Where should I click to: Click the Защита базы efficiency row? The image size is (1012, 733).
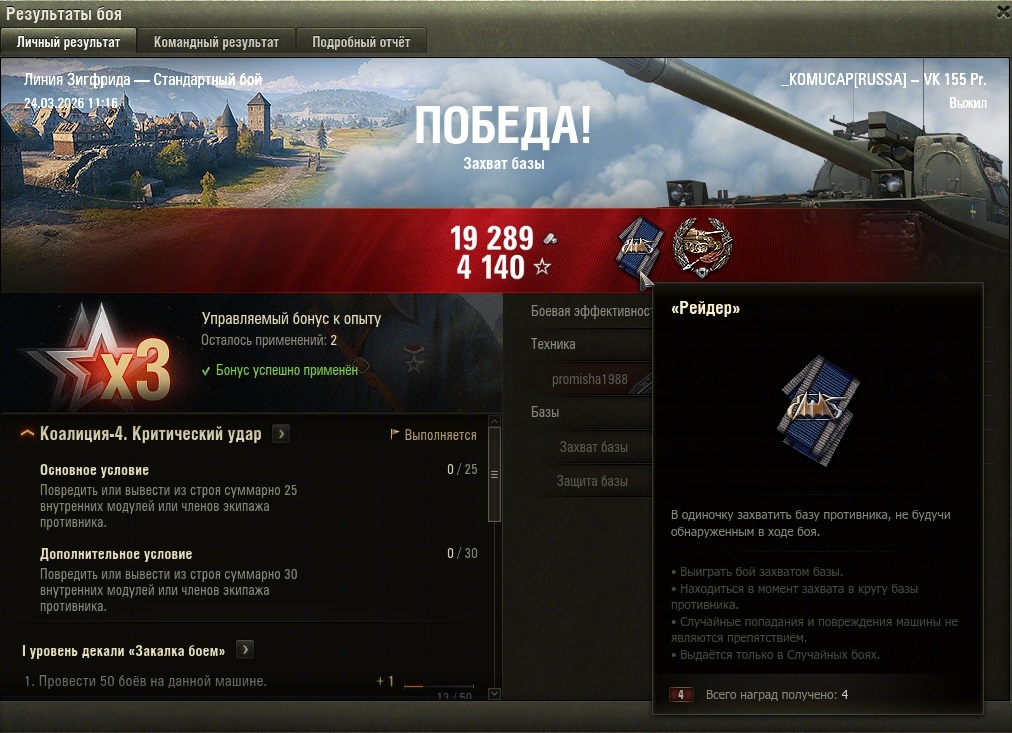[592, 481]
